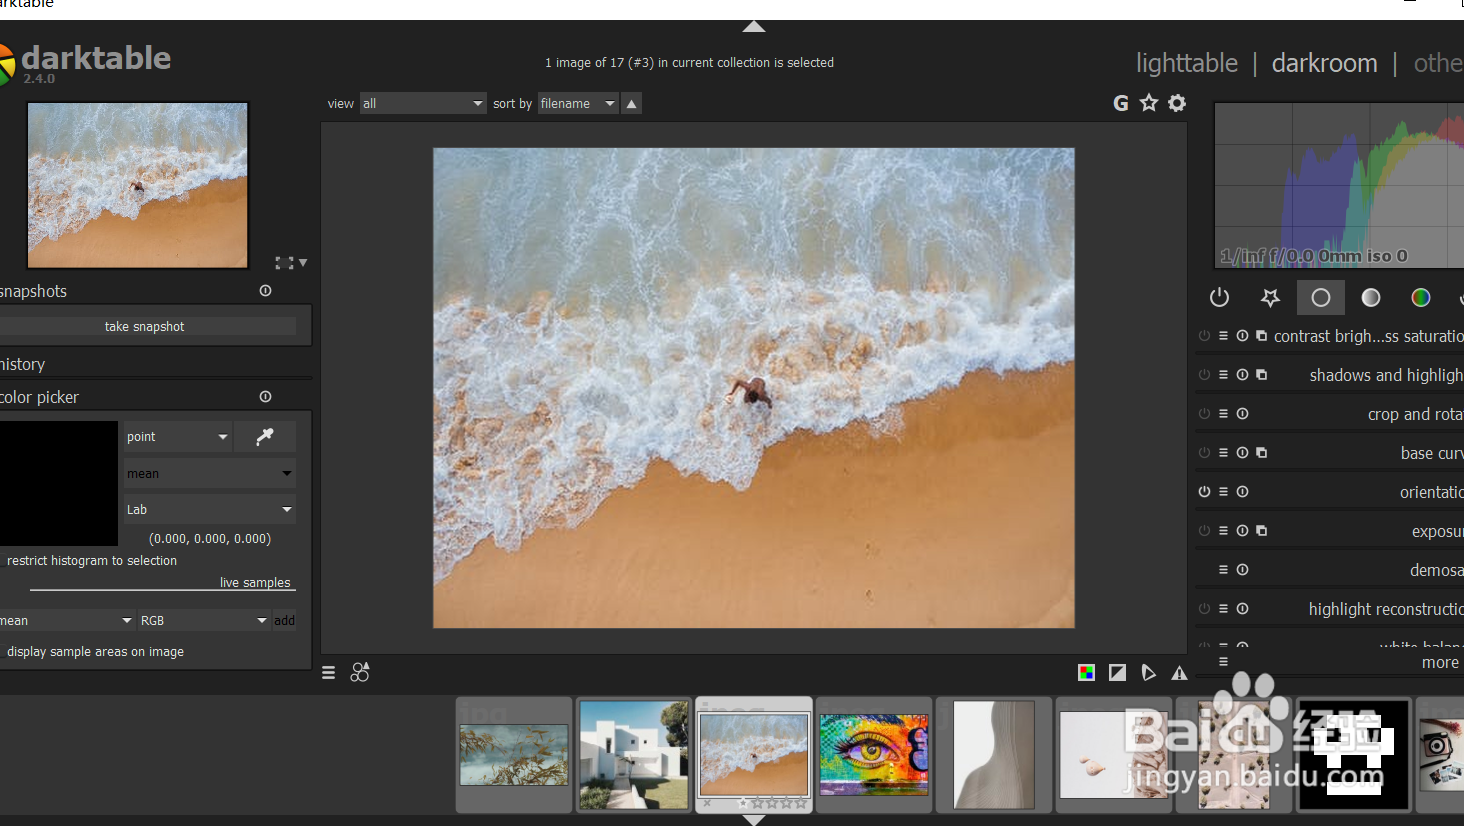Open the color module group (RGB circle)

pos(1420,298)
